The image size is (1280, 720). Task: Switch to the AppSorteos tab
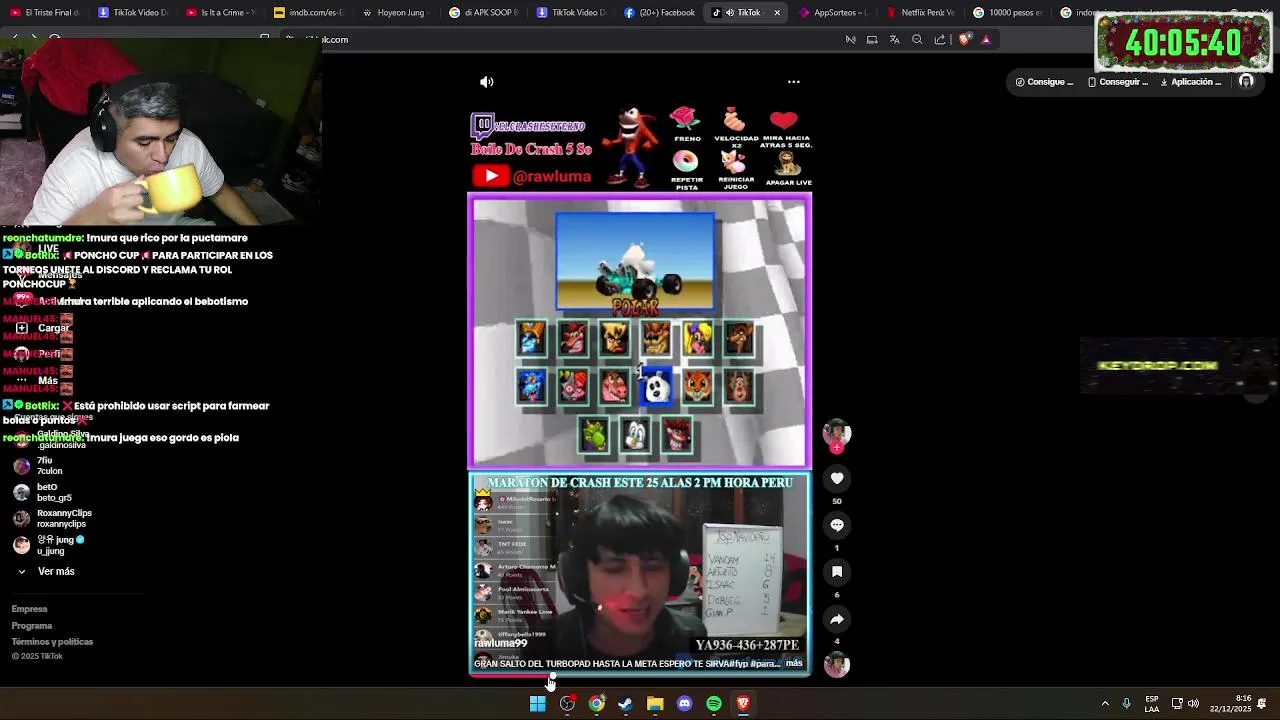(833, 13)
